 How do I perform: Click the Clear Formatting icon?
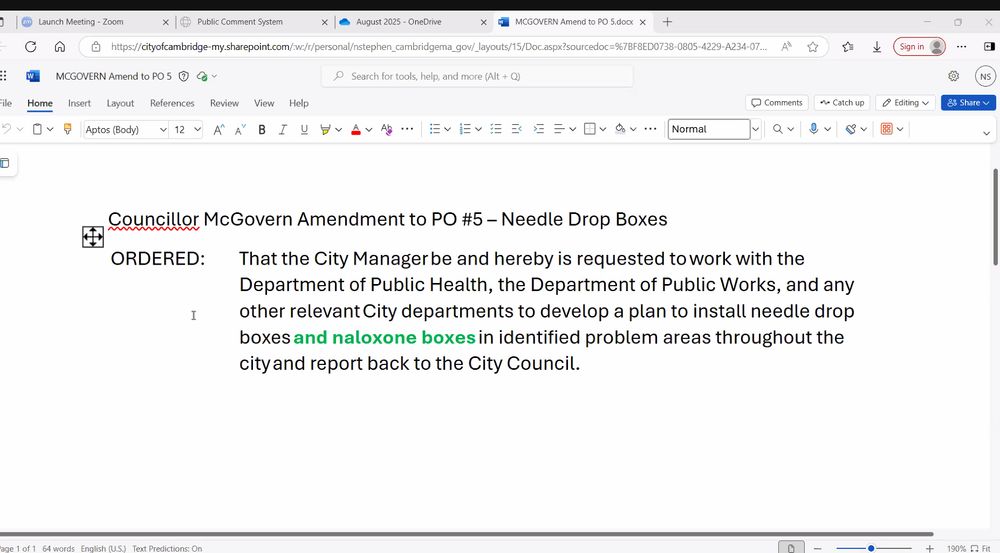[x=386, y=129]
